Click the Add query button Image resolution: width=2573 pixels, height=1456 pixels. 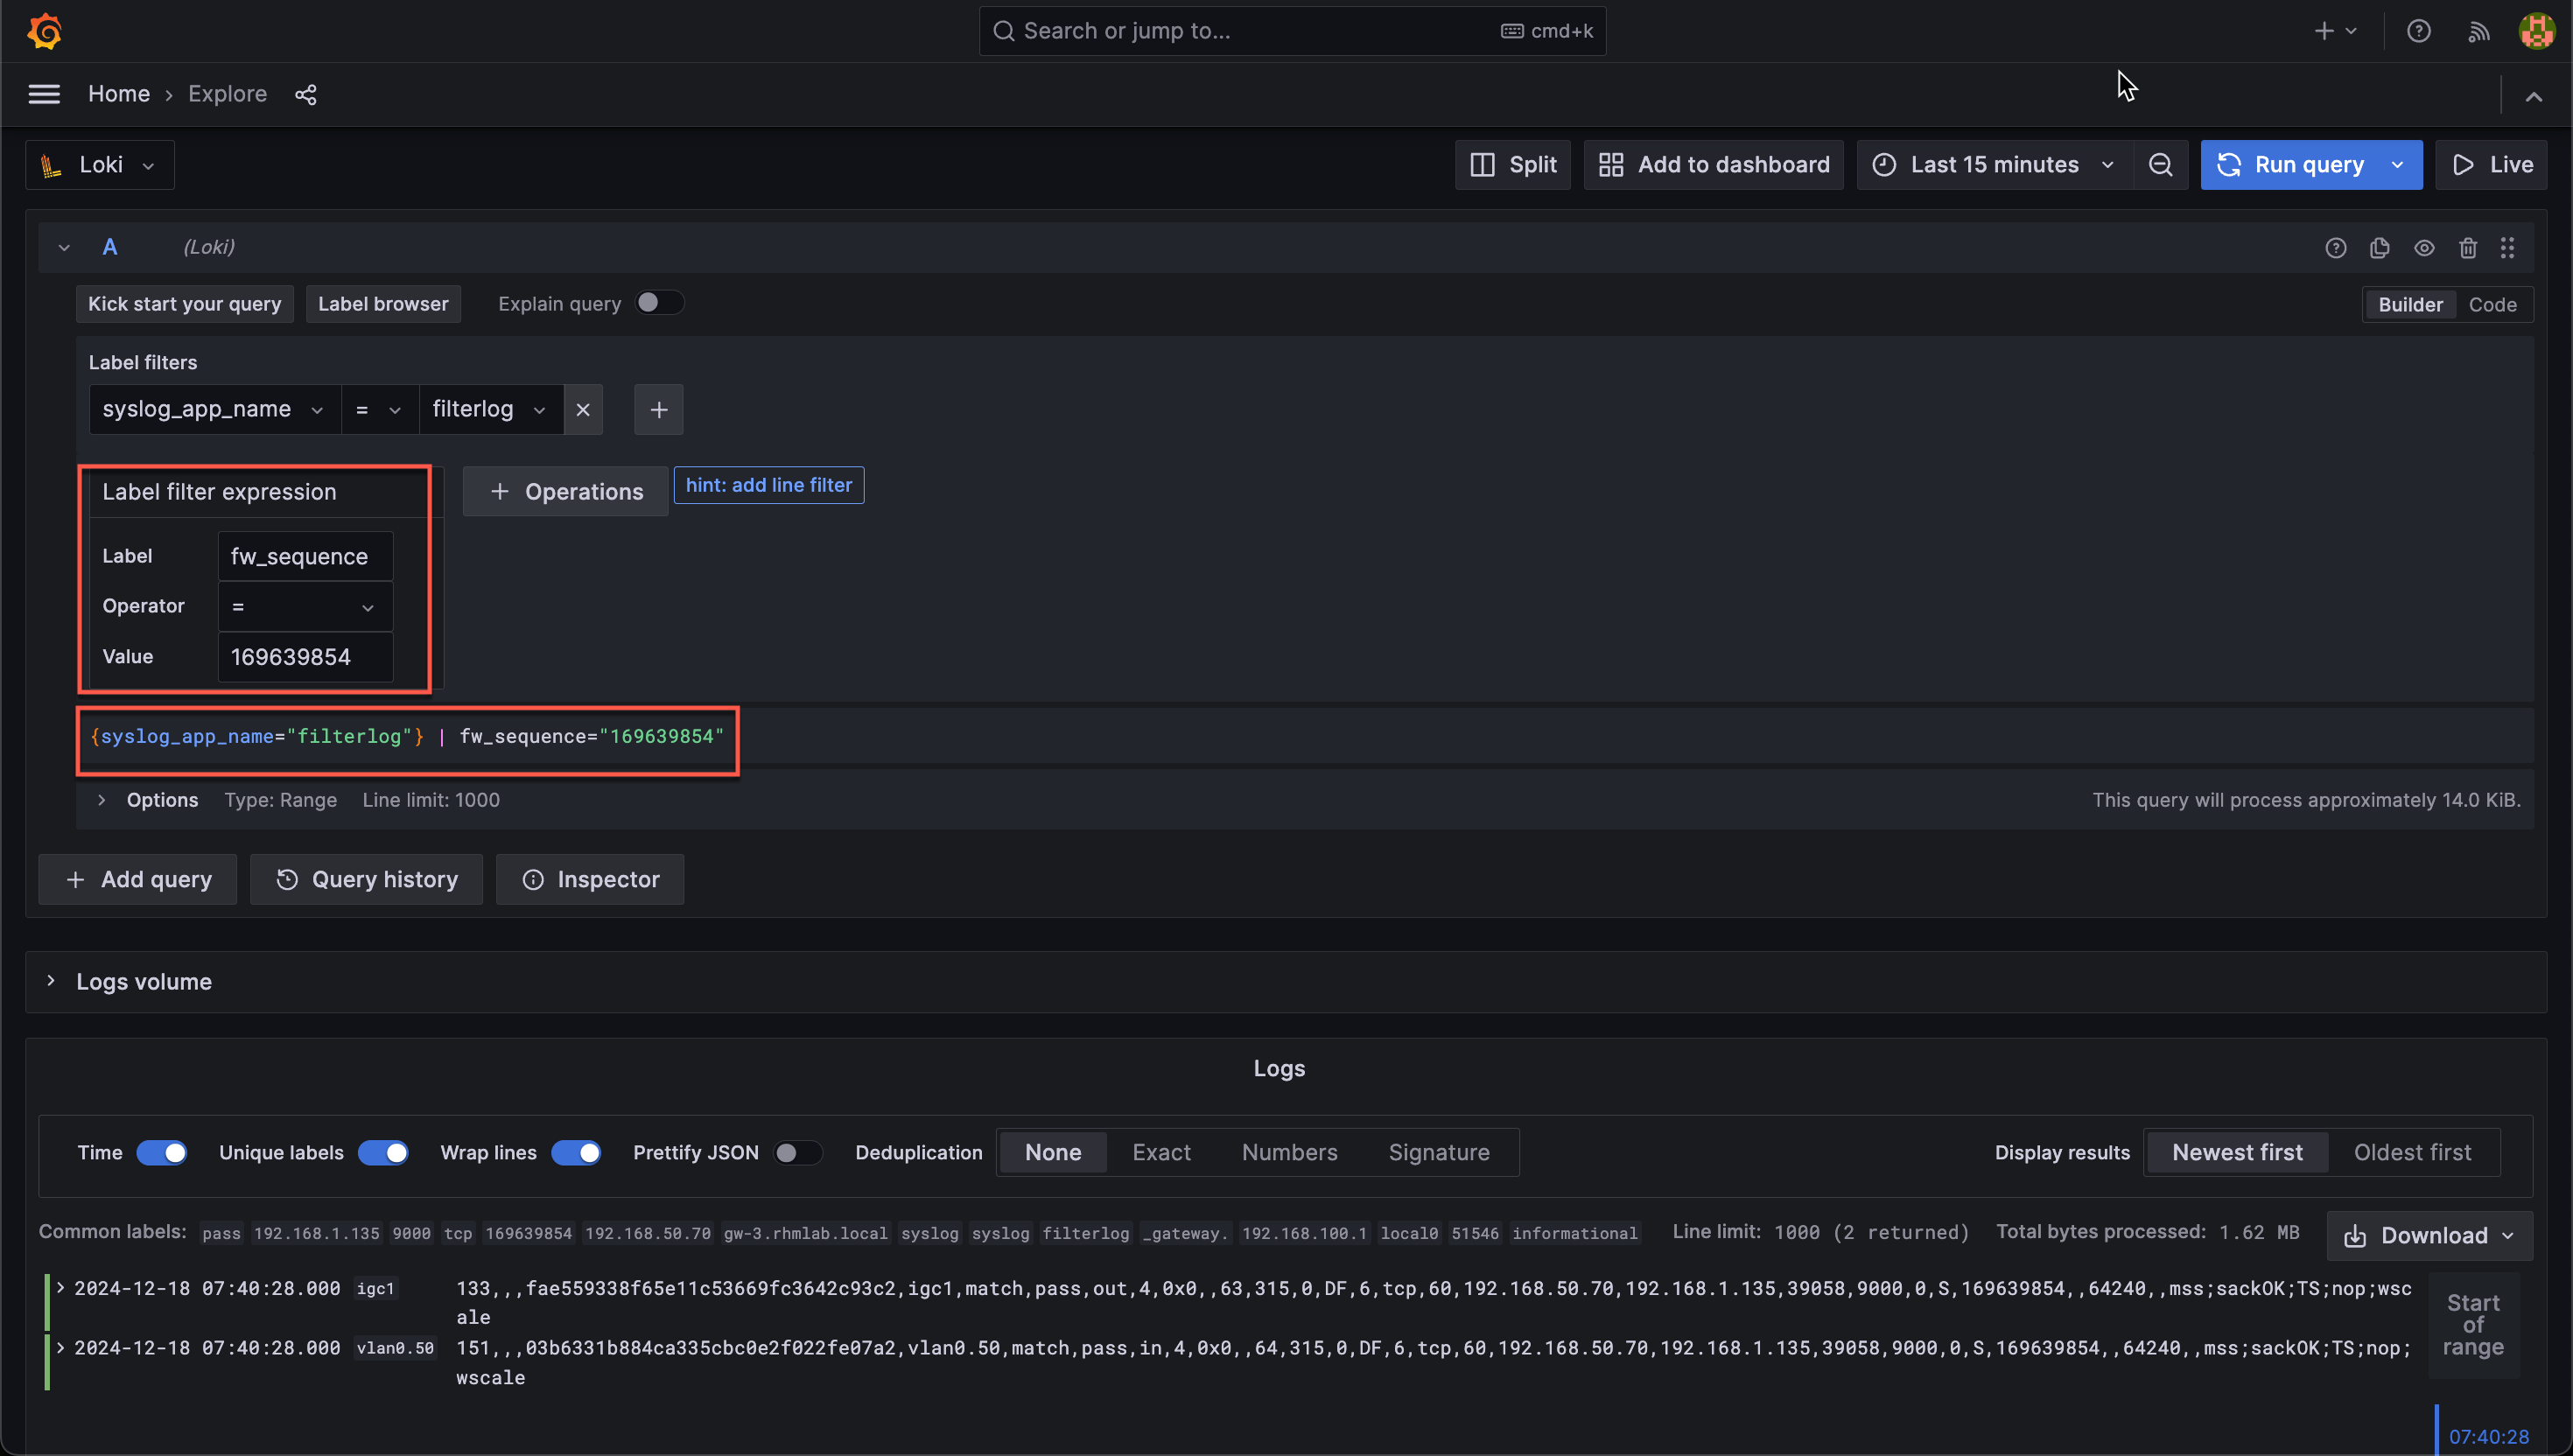(140, 878)
